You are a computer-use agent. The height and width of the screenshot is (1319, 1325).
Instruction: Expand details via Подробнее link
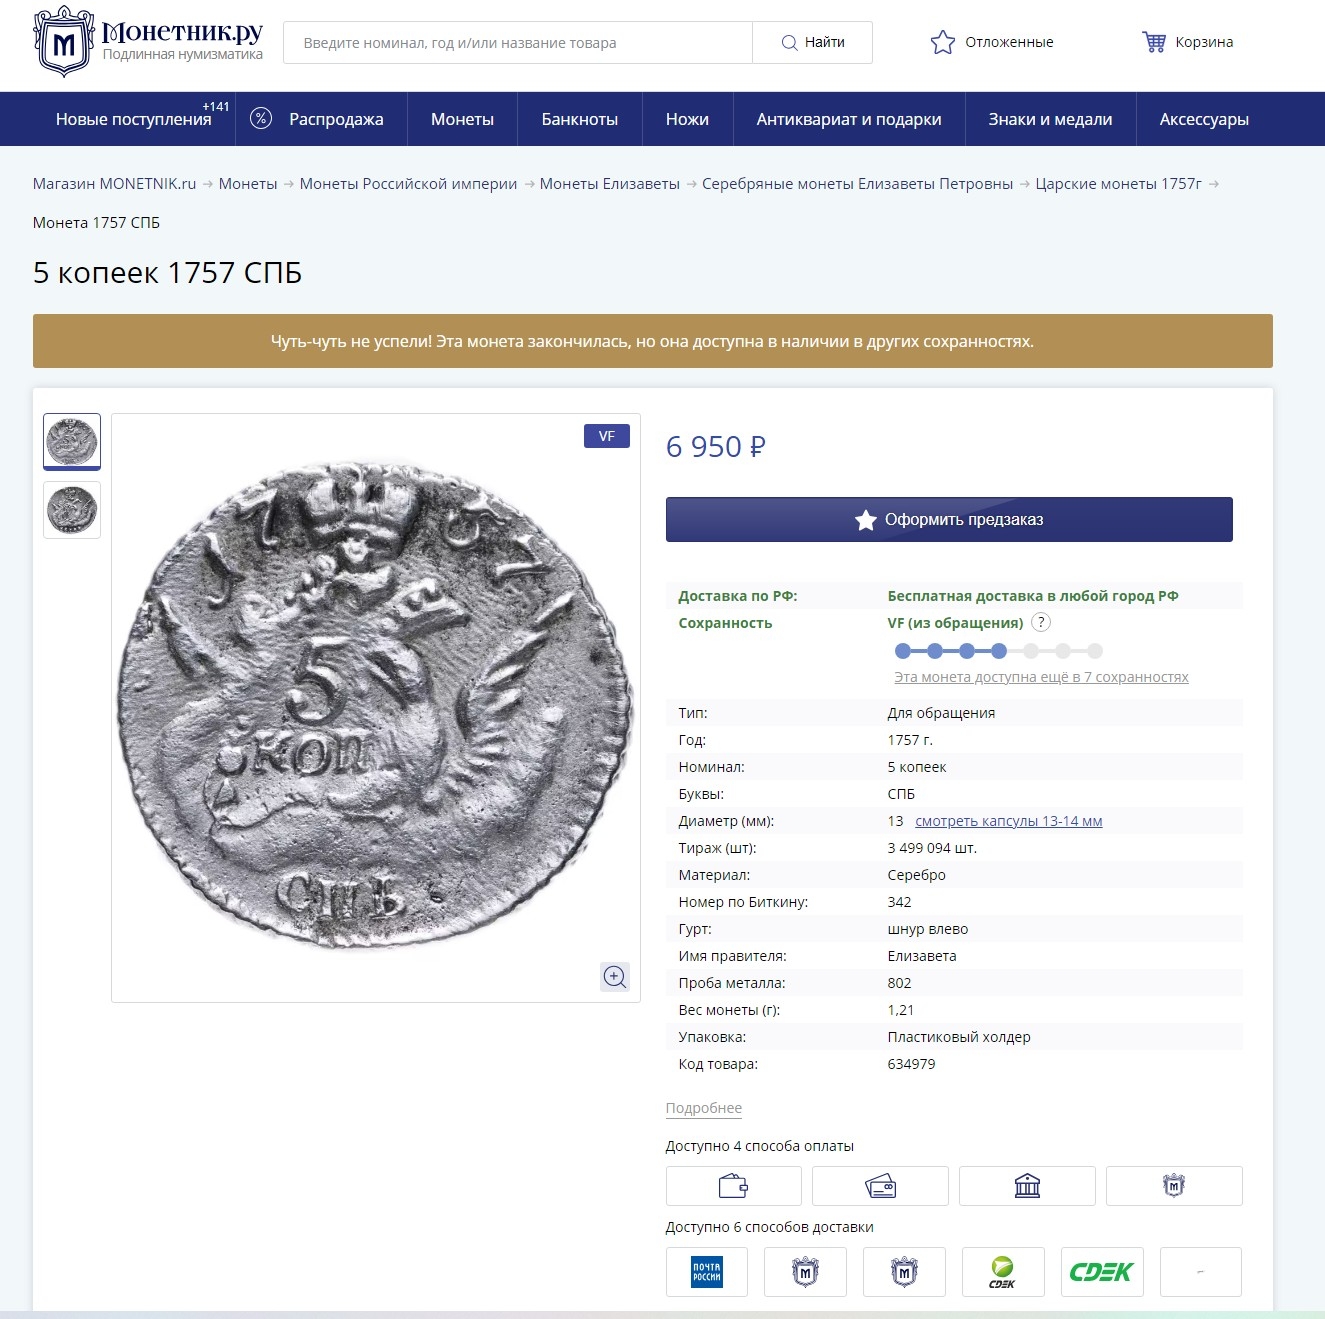point(703,1108)
